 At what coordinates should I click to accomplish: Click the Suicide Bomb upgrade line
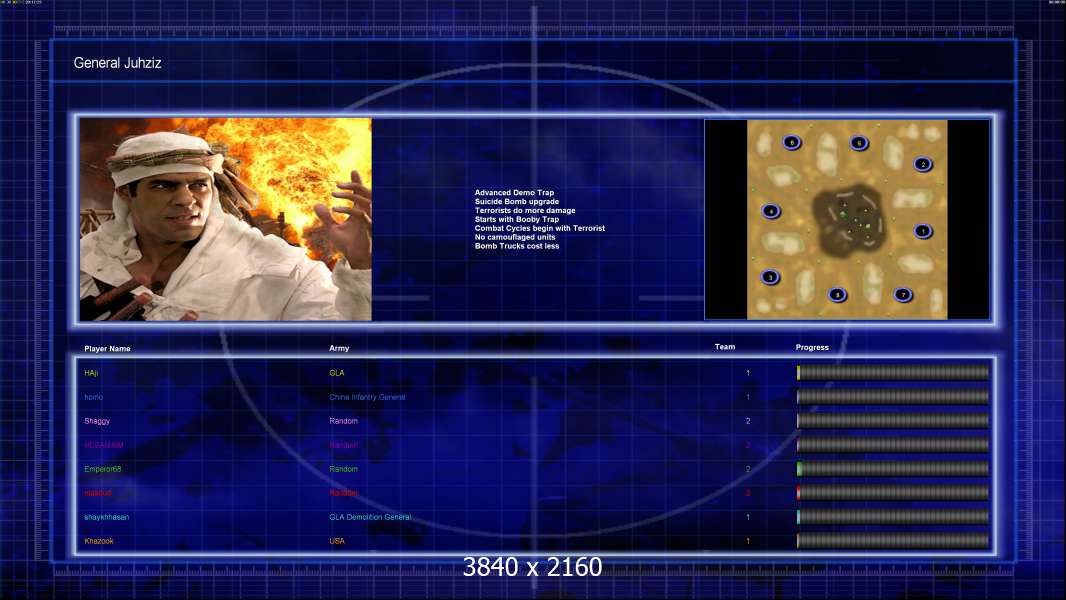point(517,202)
